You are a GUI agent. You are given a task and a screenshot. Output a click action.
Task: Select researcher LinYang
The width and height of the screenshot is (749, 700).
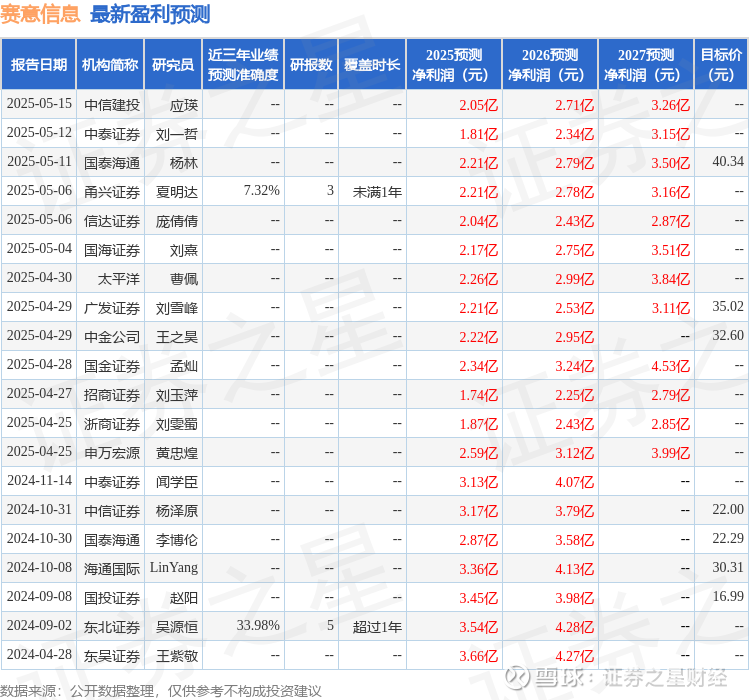click(174, 568)
